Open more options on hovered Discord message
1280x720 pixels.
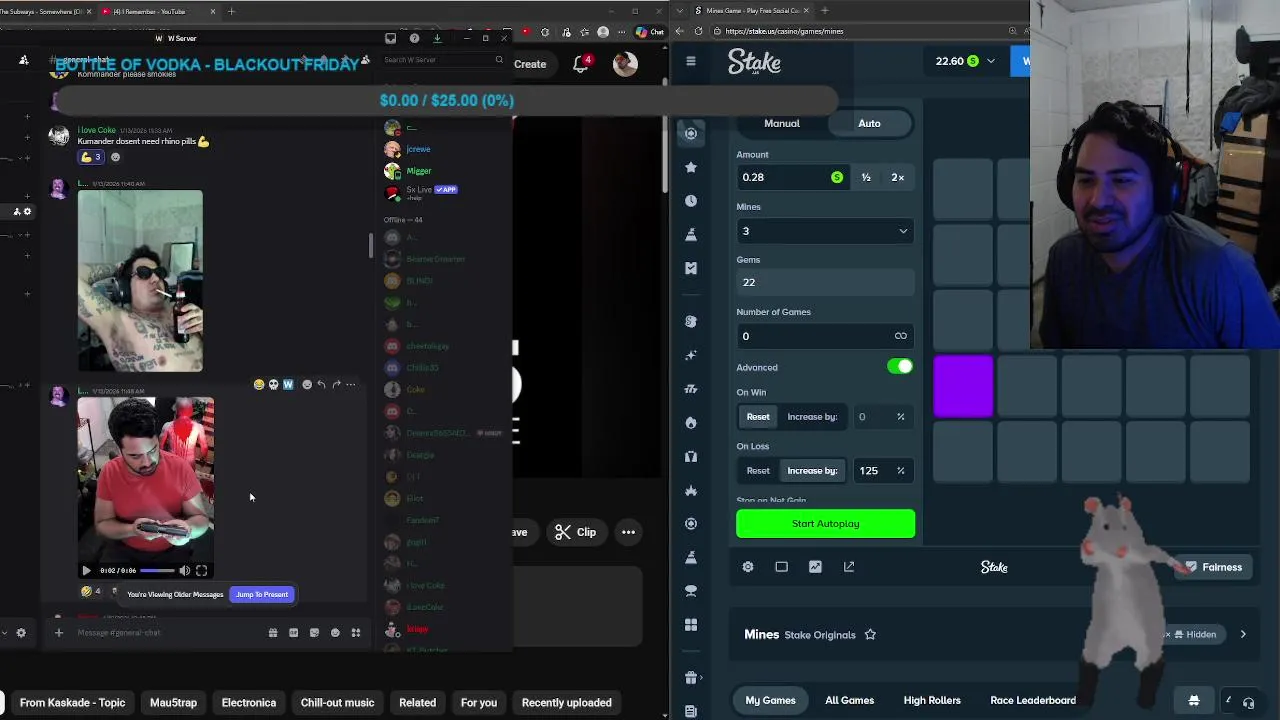click(x=351, y=384)
